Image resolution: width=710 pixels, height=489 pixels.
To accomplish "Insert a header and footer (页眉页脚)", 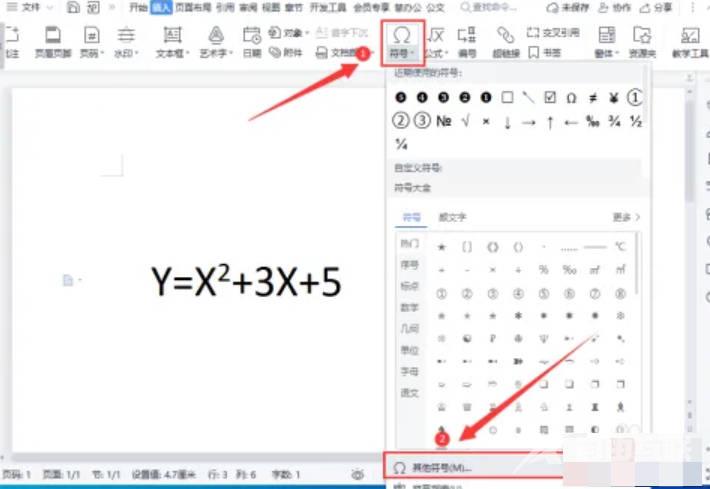I will pyautogui.click(x=53, y=42).
